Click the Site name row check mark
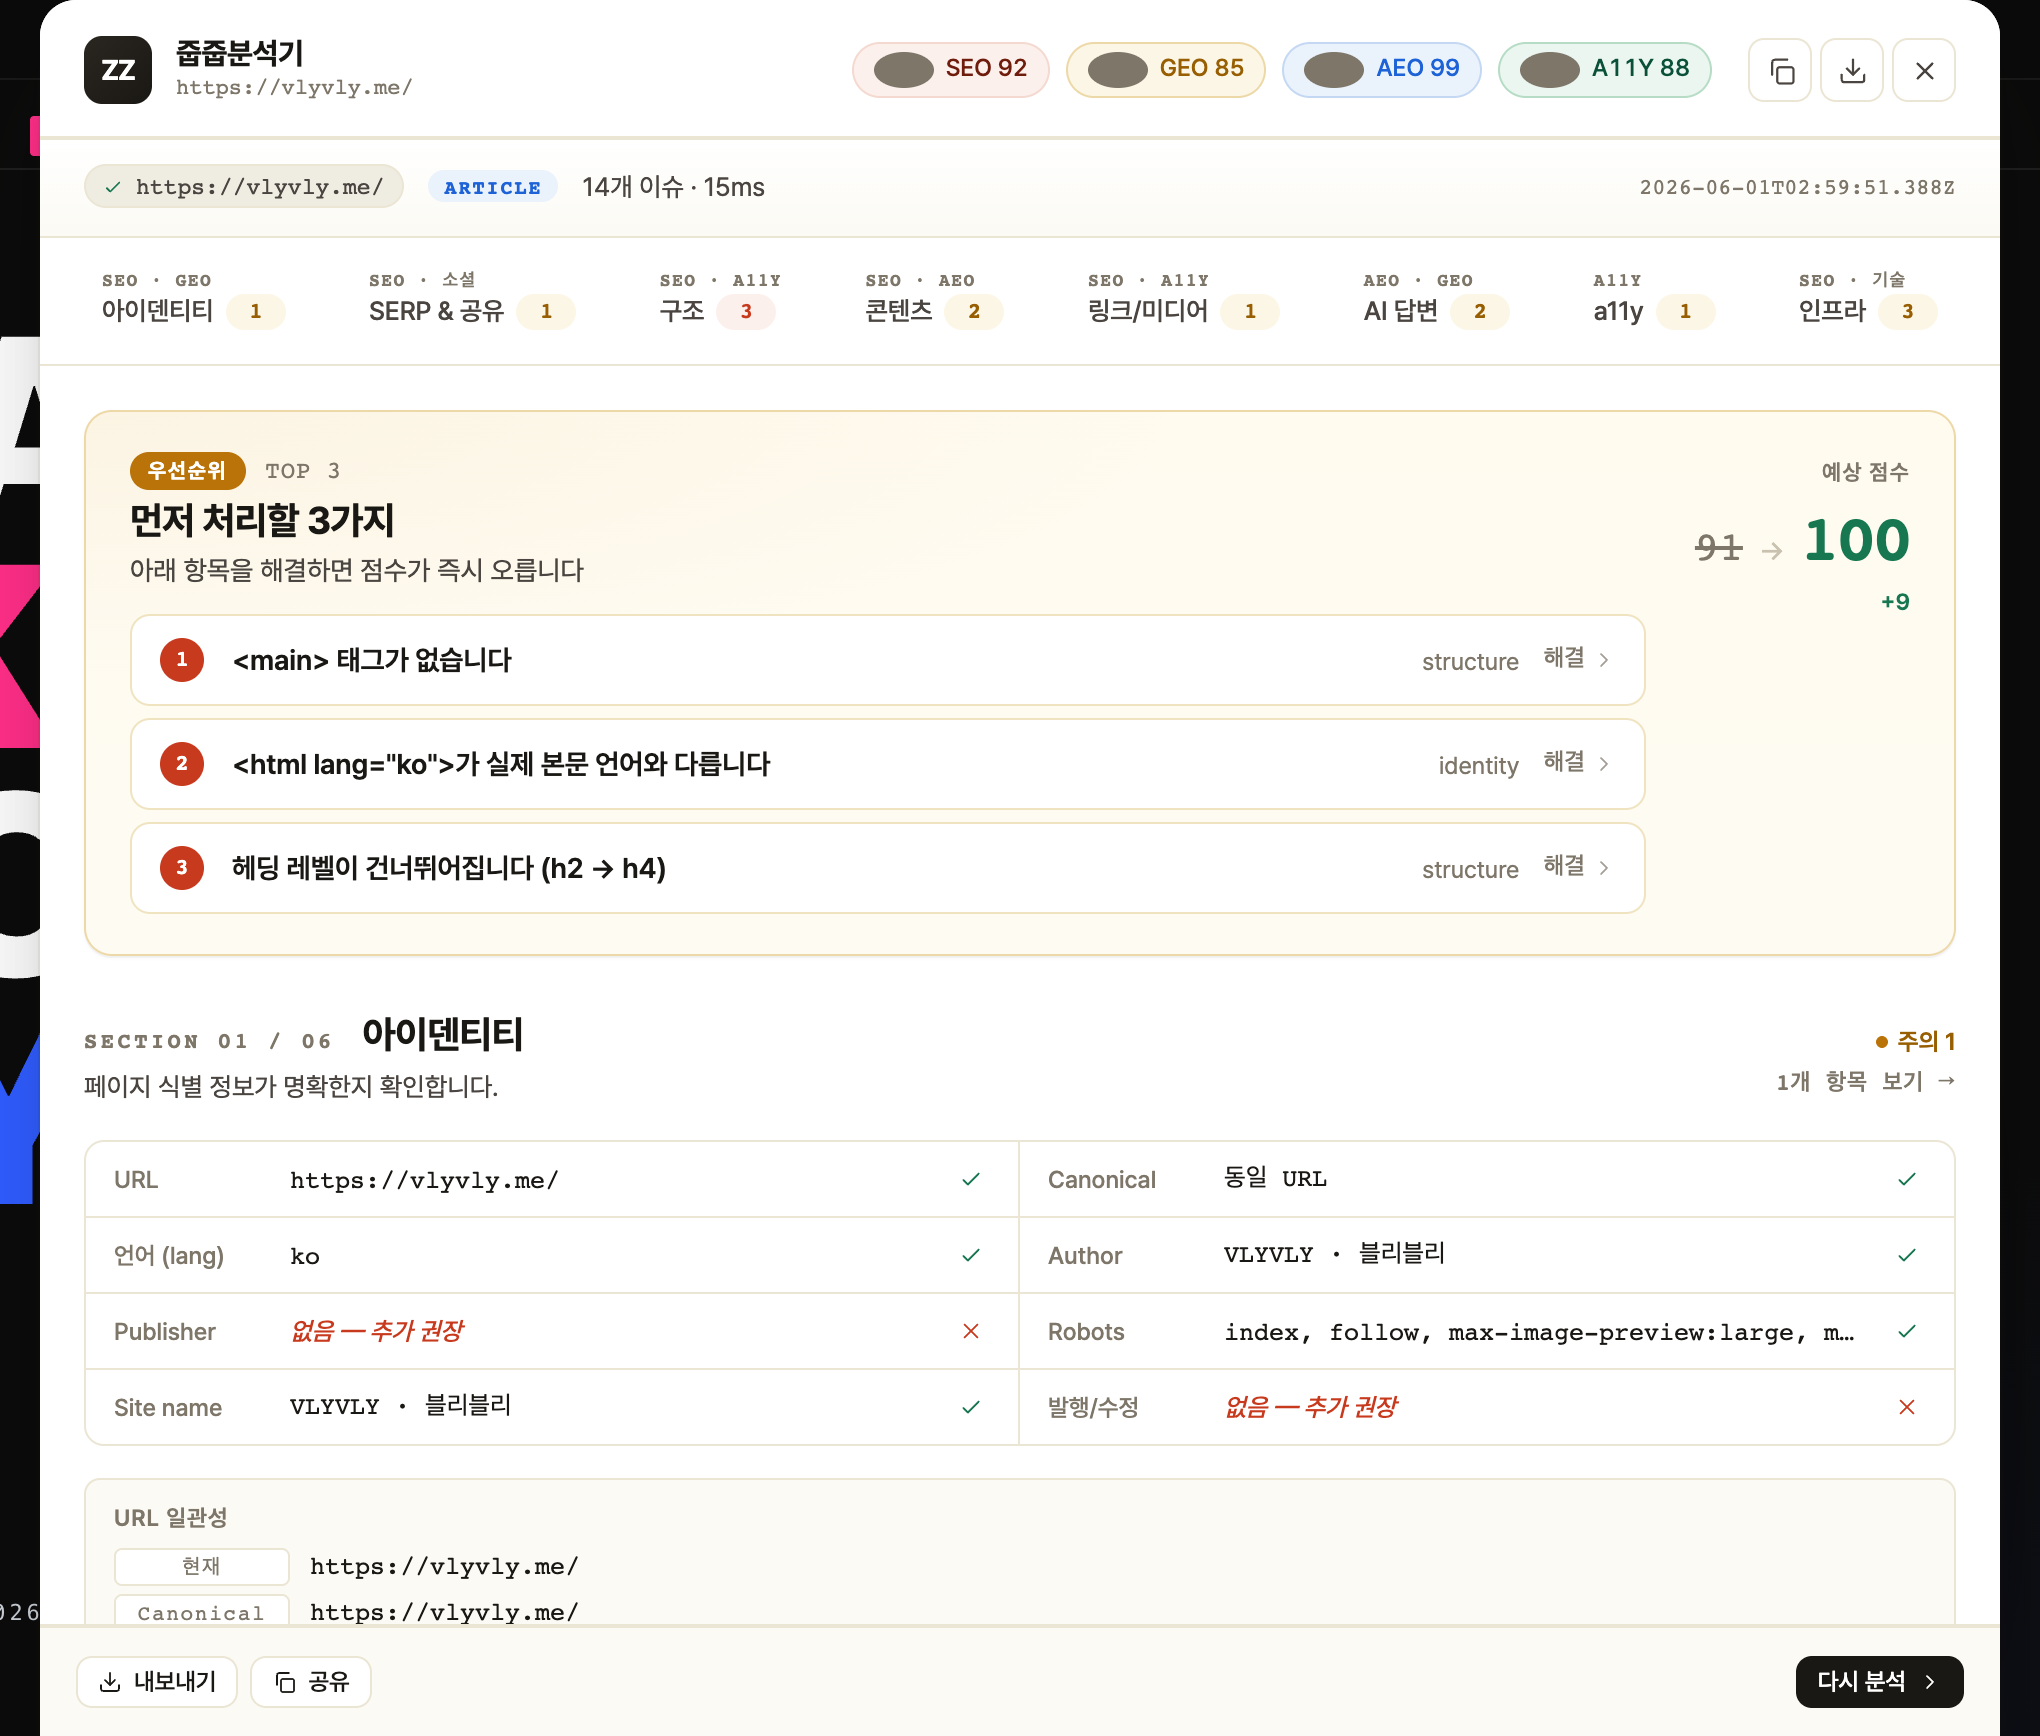2040x1736 pixels. tap(970, 1407)
